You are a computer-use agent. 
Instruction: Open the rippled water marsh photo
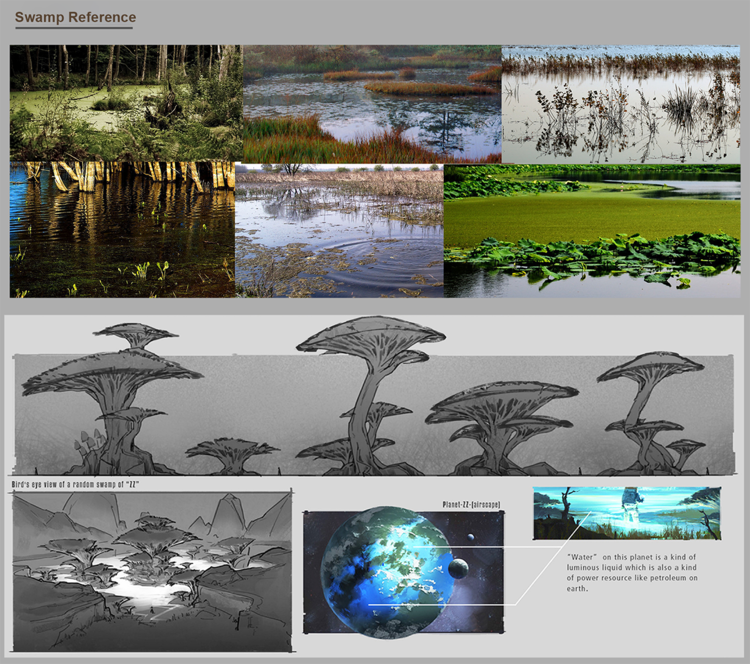339,231
